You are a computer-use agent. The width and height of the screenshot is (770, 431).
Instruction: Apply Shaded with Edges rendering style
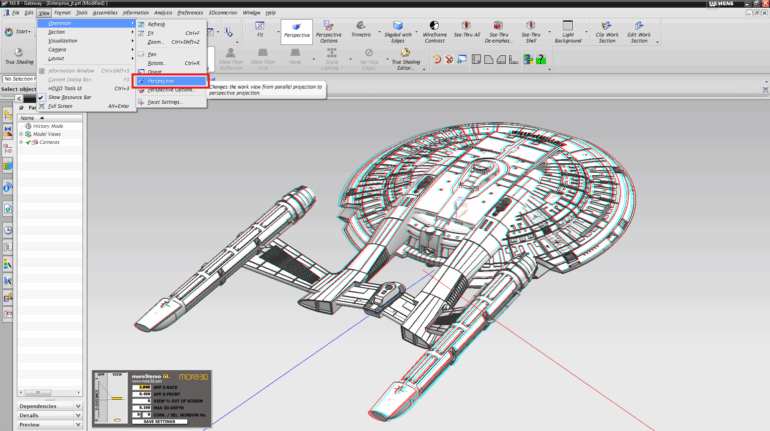pyautogui.click(x=398, y=32)
